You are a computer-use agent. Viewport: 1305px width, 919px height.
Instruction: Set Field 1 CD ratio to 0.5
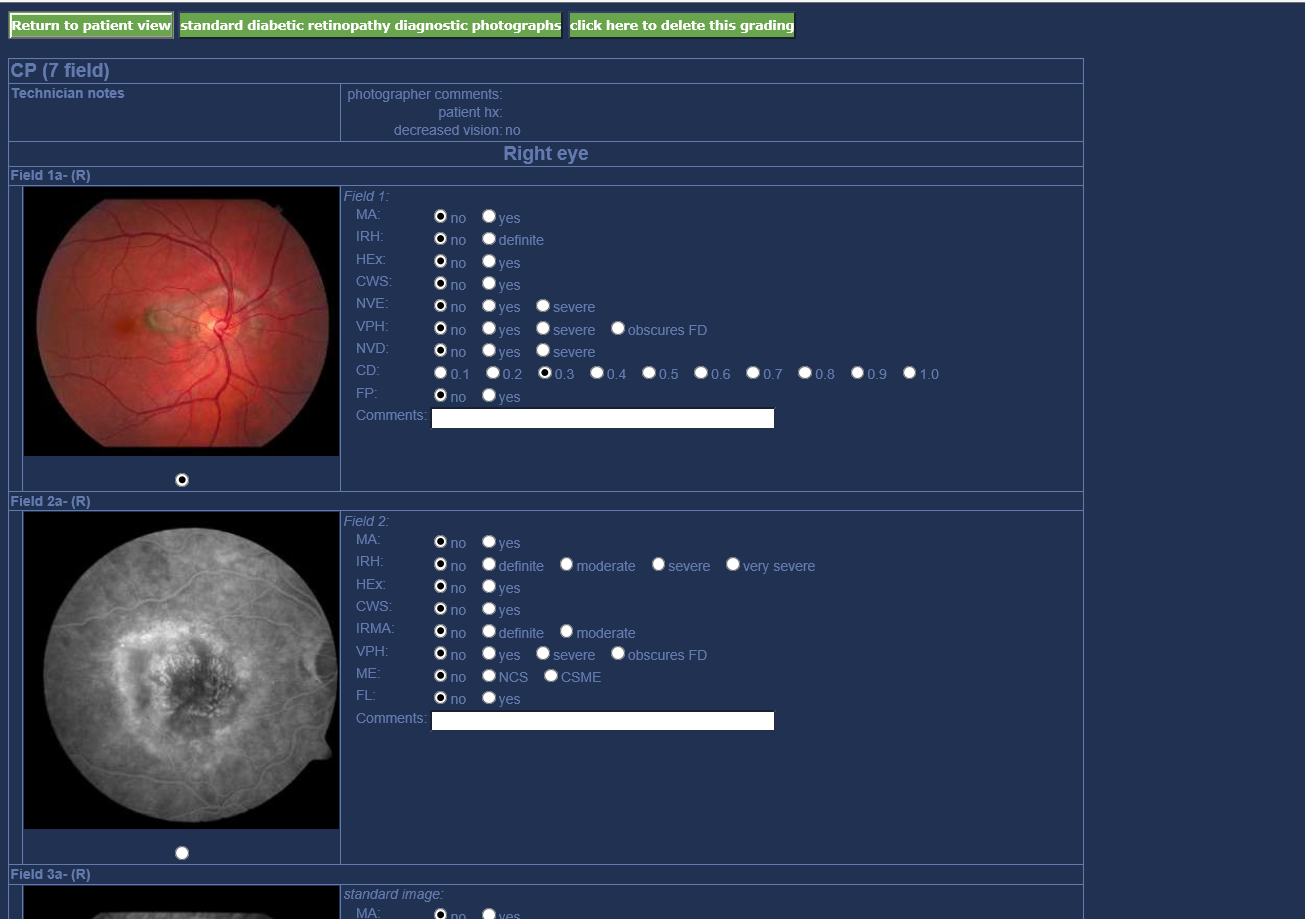click(x=649, y=373)
